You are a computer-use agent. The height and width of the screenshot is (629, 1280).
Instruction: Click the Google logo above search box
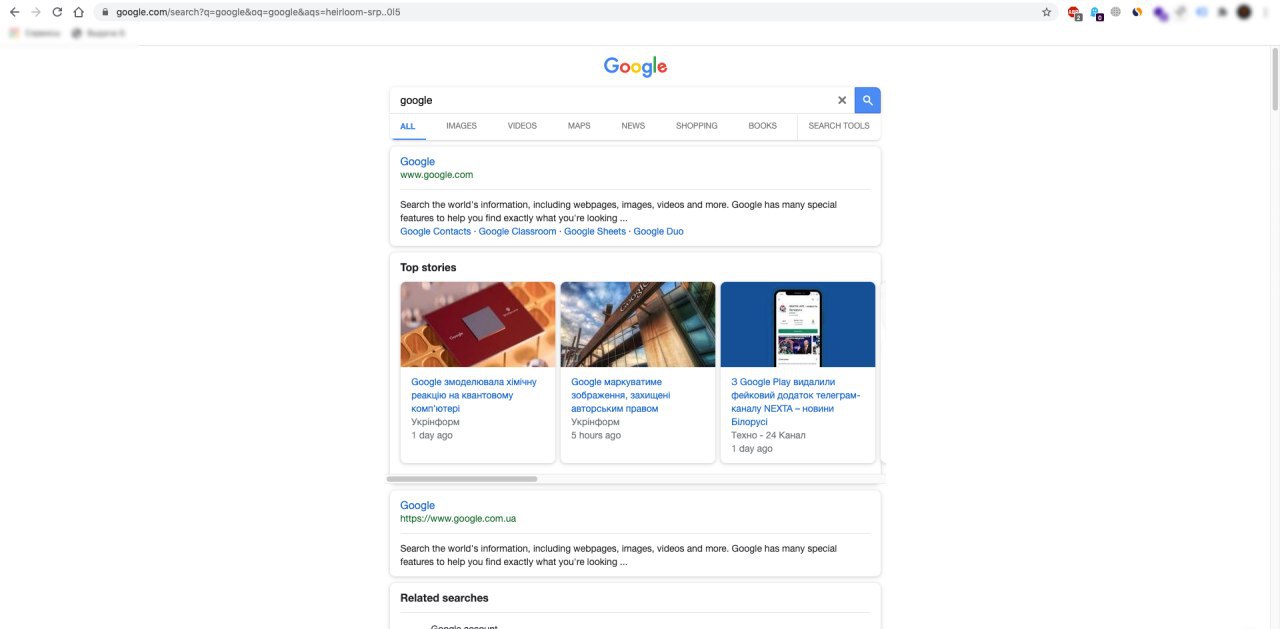(635, 67)
